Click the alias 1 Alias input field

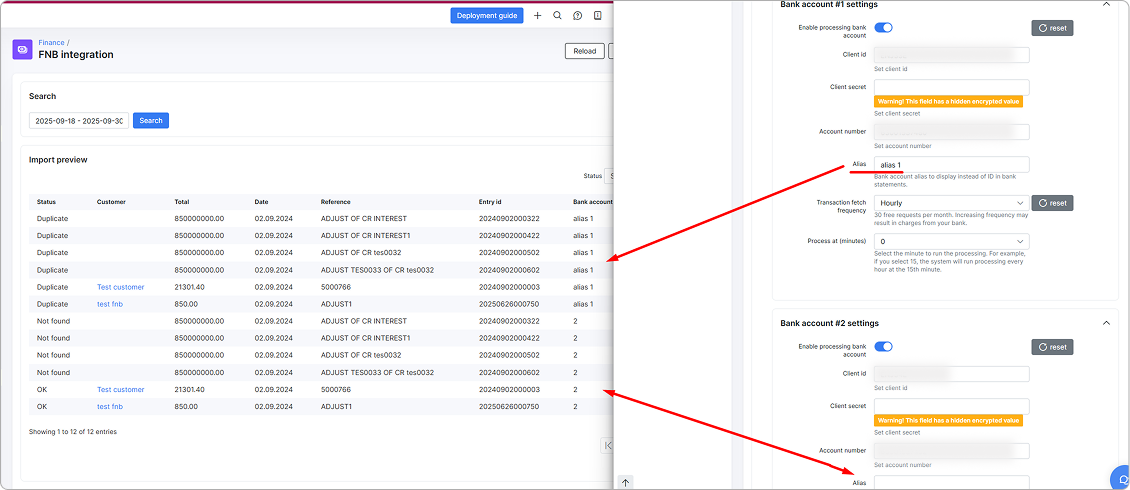click(950, 164)
